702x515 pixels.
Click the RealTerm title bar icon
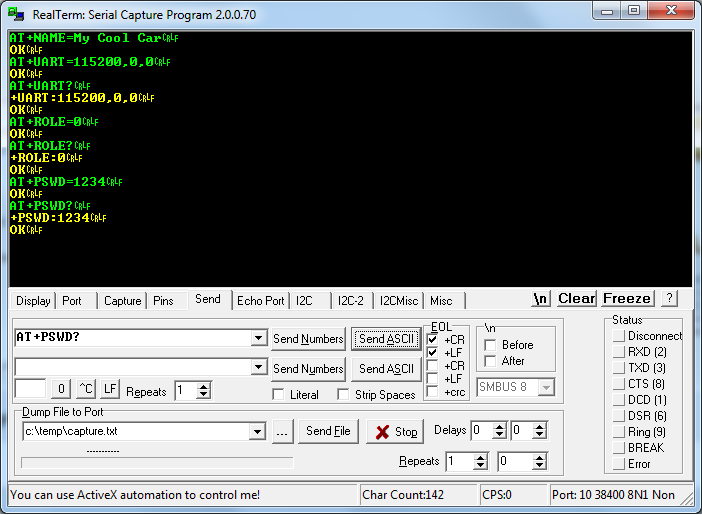point(16,13)
